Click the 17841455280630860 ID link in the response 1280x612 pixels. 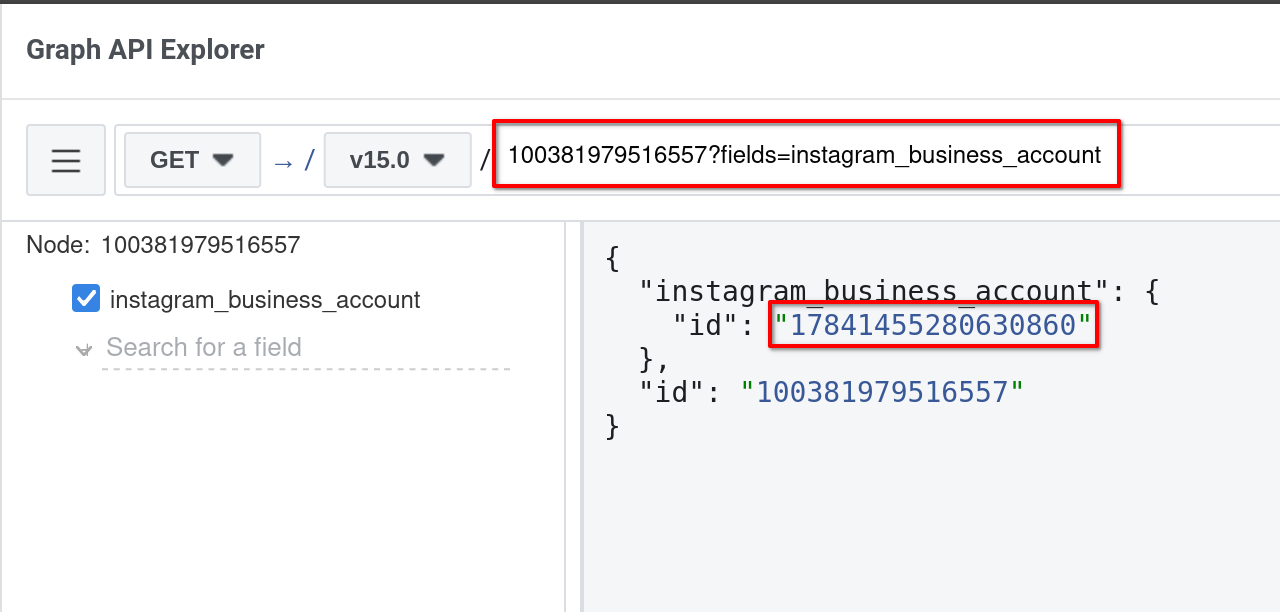tap(932, 325)
